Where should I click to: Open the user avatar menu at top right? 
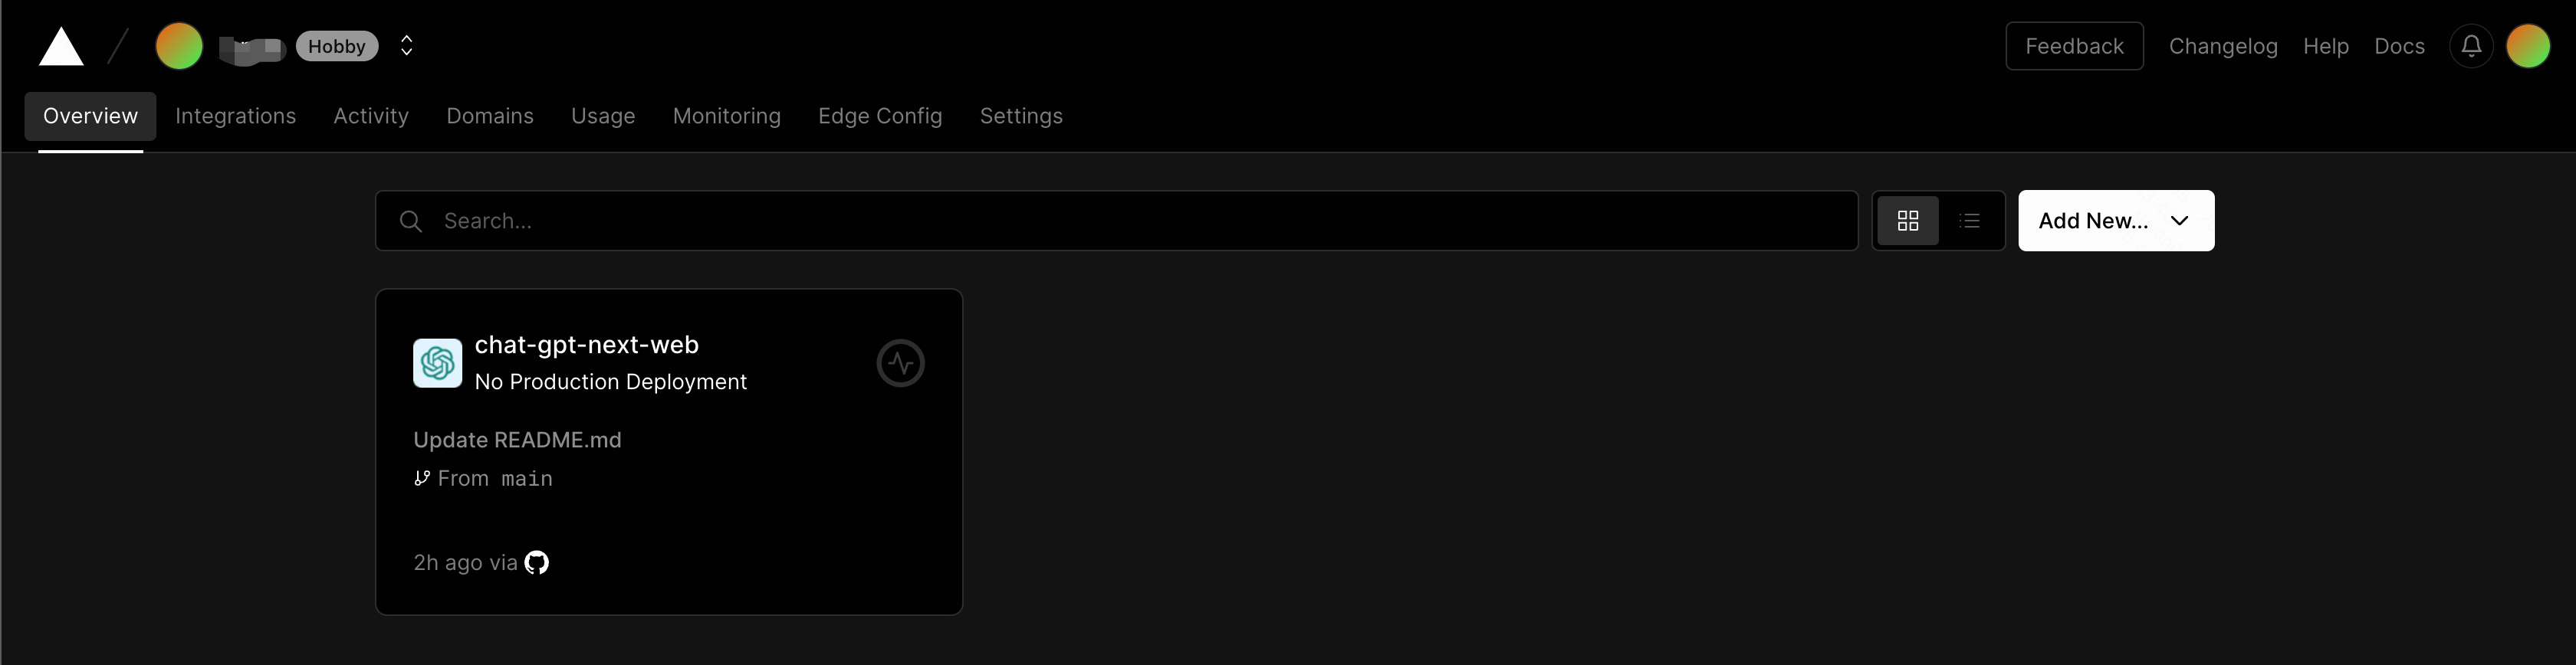point(2528,46)
